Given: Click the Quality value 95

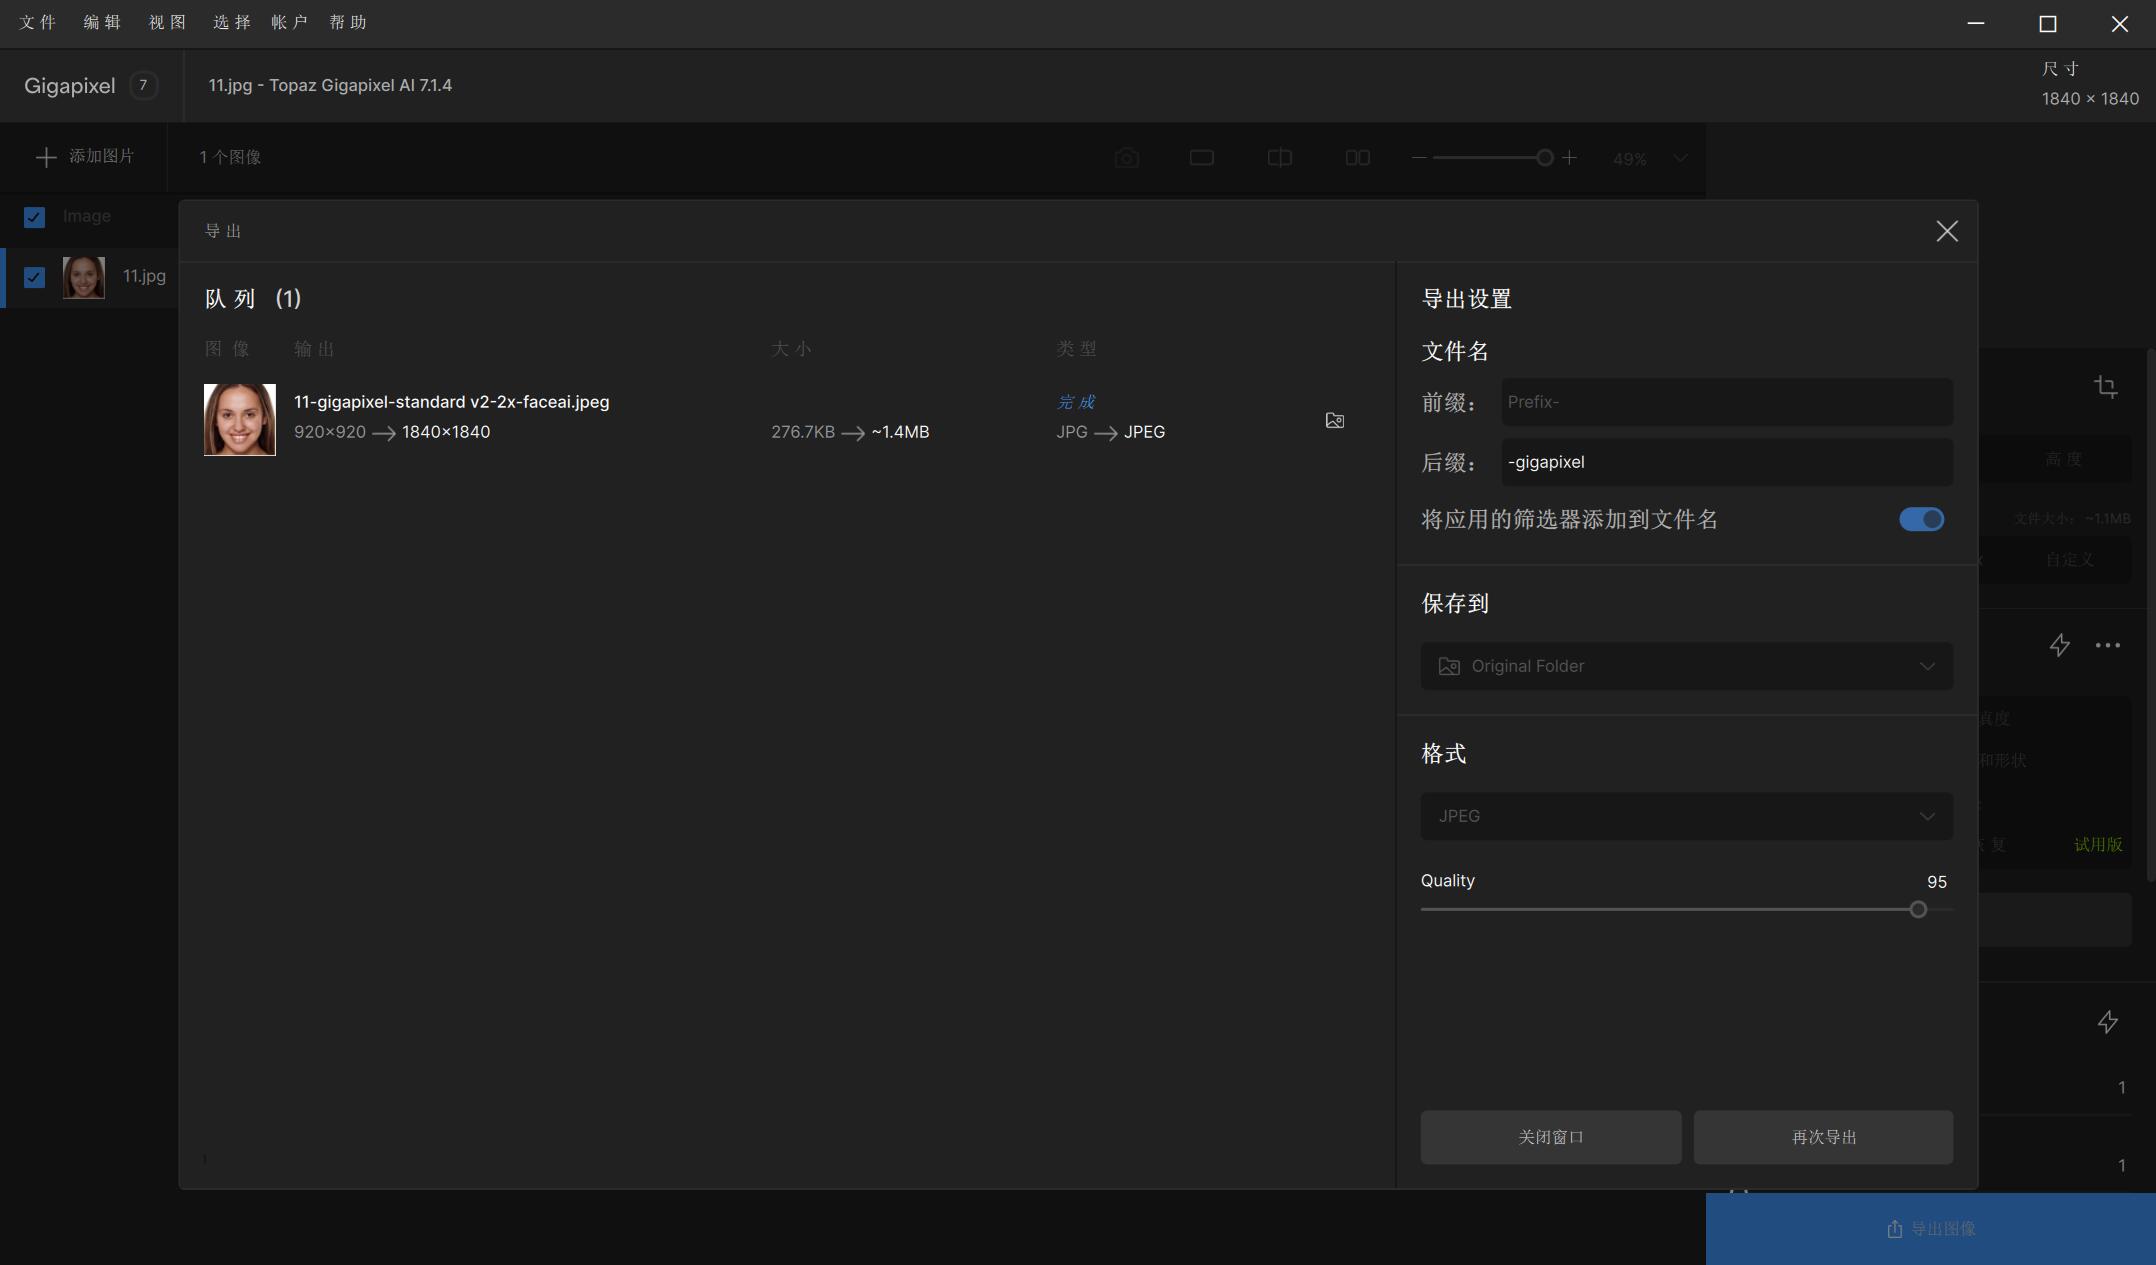Looking at the screenshot, I should pos(1936,882).
